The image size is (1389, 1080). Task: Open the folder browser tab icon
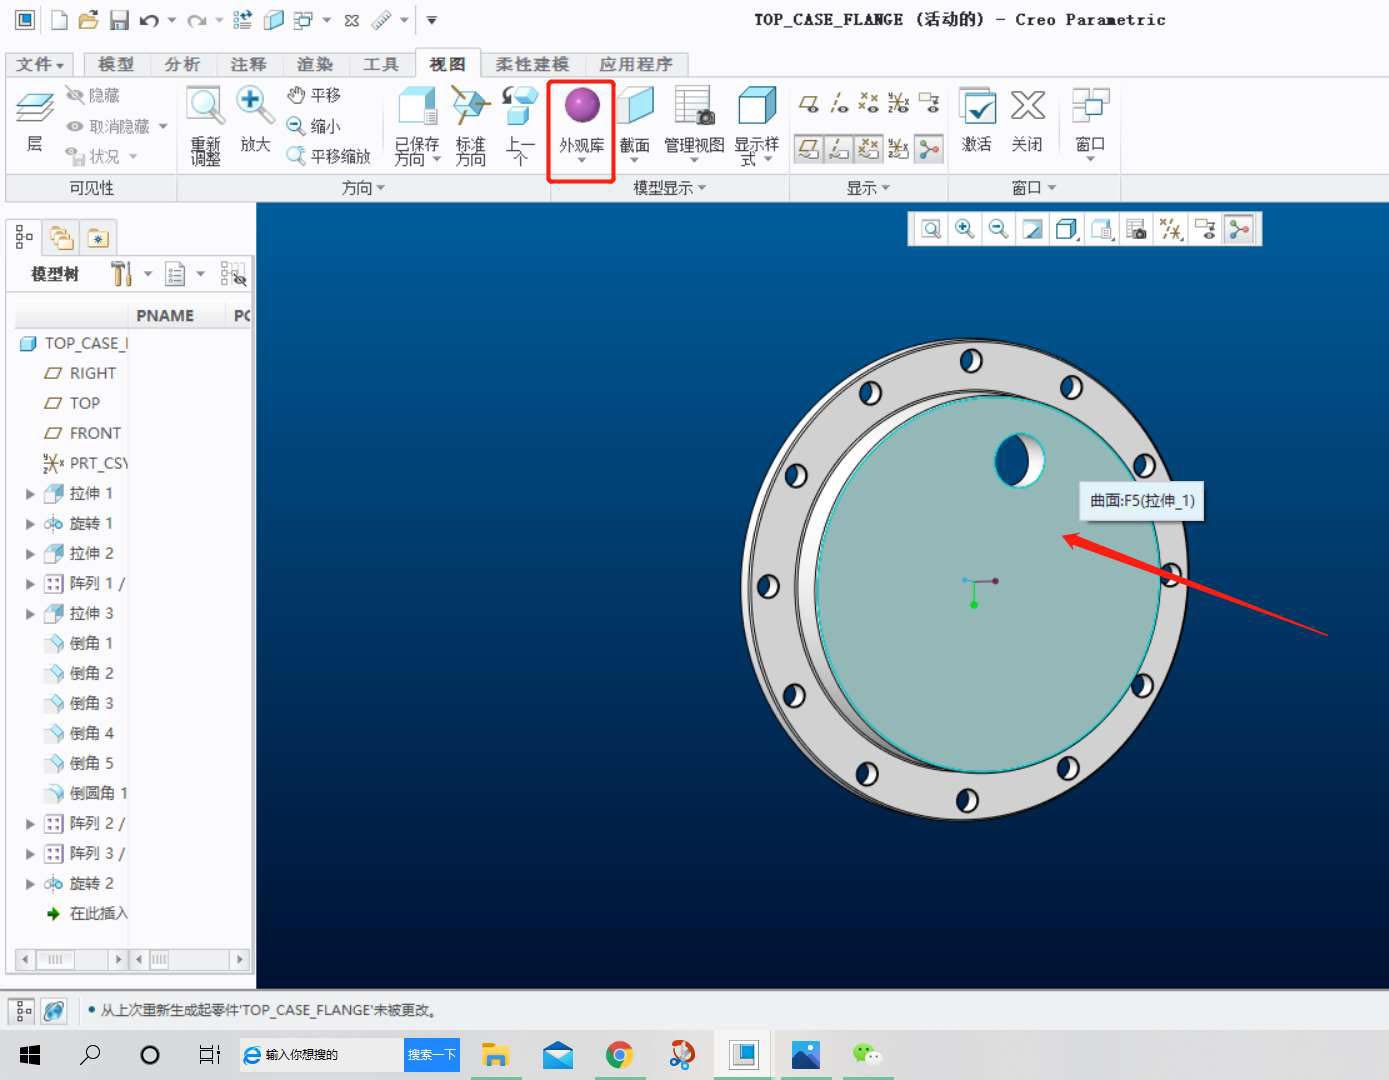62,237
